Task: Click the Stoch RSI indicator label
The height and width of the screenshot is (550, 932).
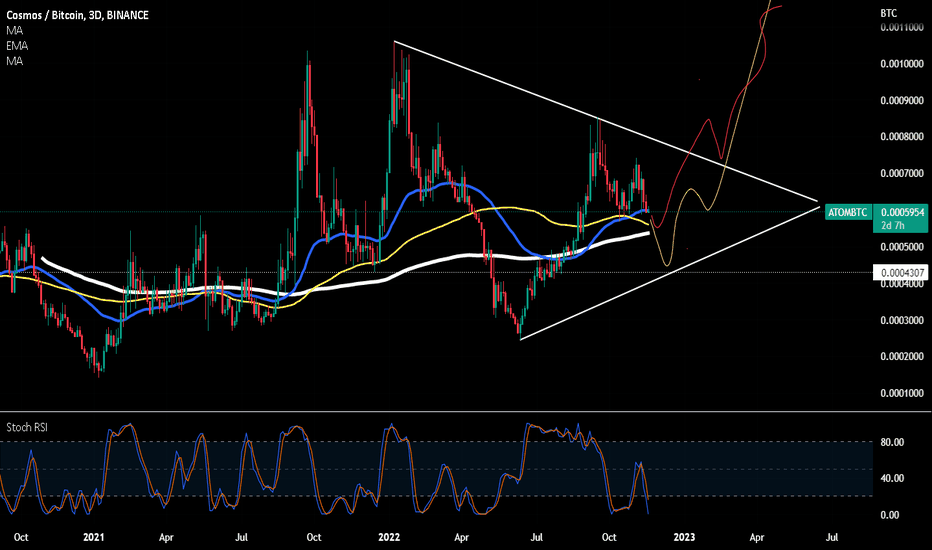Action: tap(27, 428)
